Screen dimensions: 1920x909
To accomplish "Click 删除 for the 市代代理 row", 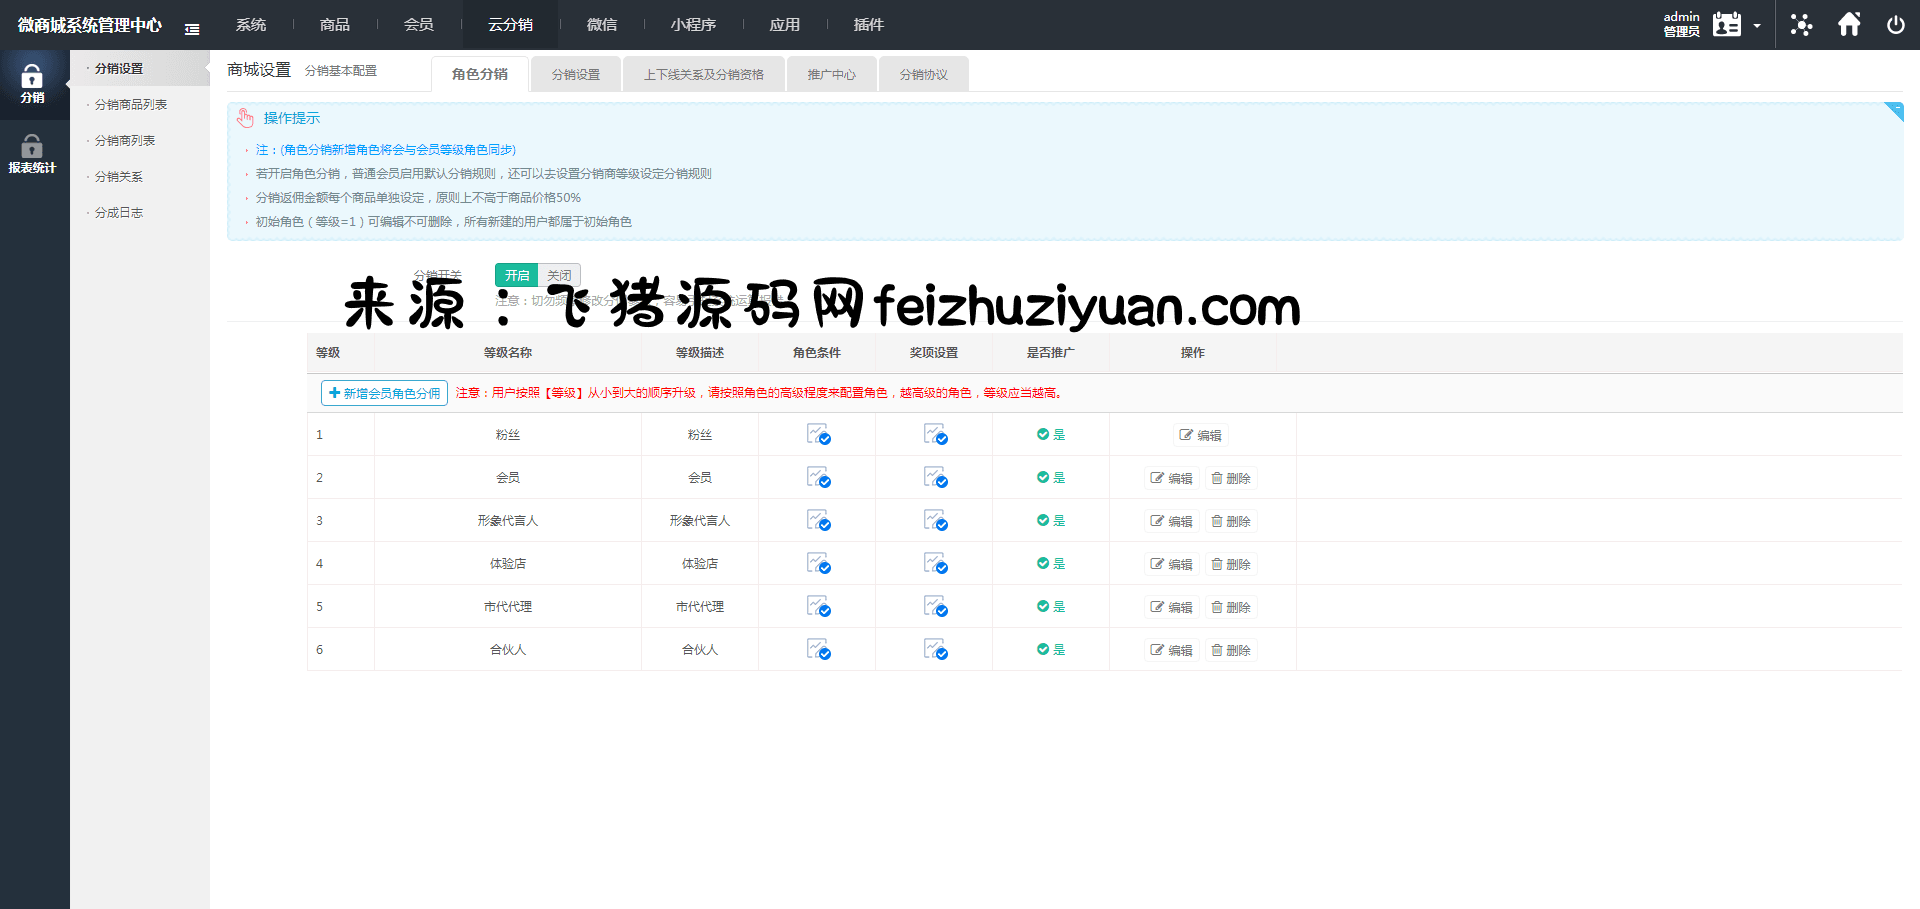I will click(x=1231, y=607).
